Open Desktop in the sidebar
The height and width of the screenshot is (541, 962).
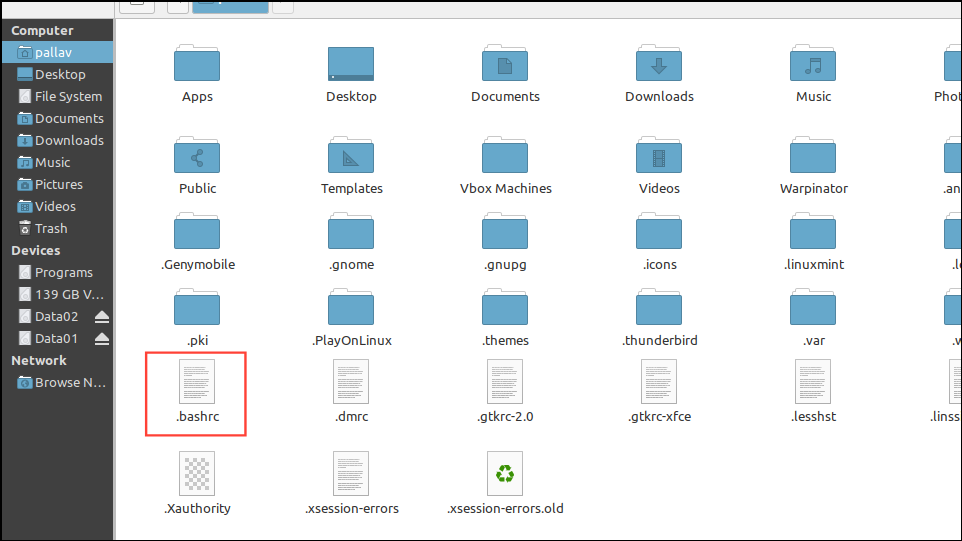point(58,74)
